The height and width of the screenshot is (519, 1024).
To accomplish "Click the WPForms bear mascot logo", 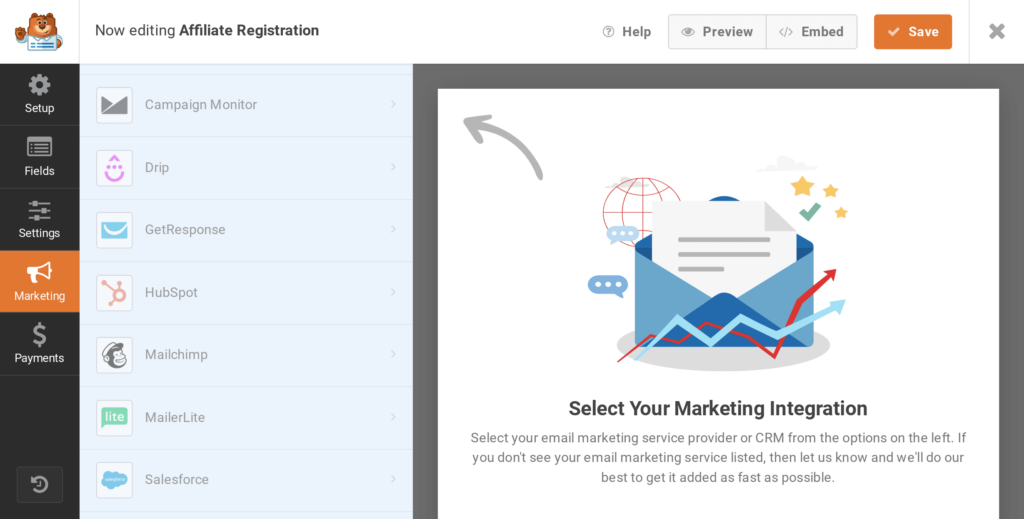I will pyautogui.click(x=39, y=31).
